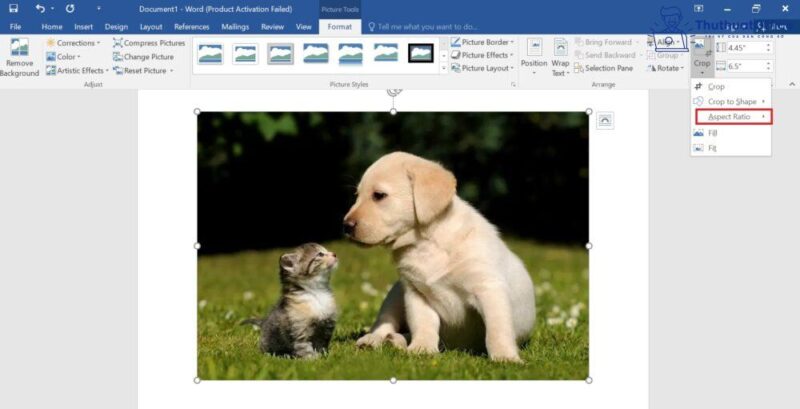Open the Color dropdown
This screenshot has height=409, width=800.
point(64,57)
